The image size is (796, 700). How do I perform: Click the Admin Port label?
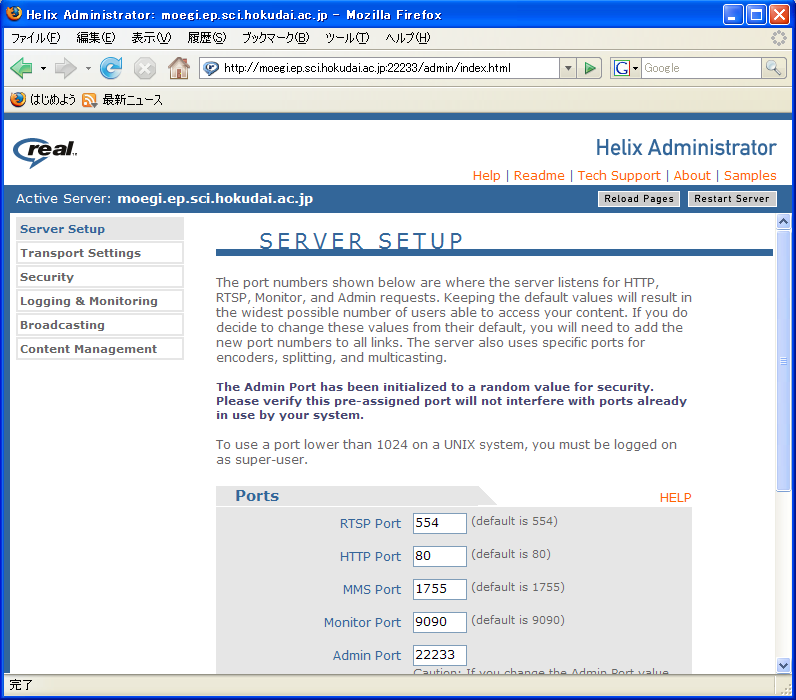pos(367,655)
